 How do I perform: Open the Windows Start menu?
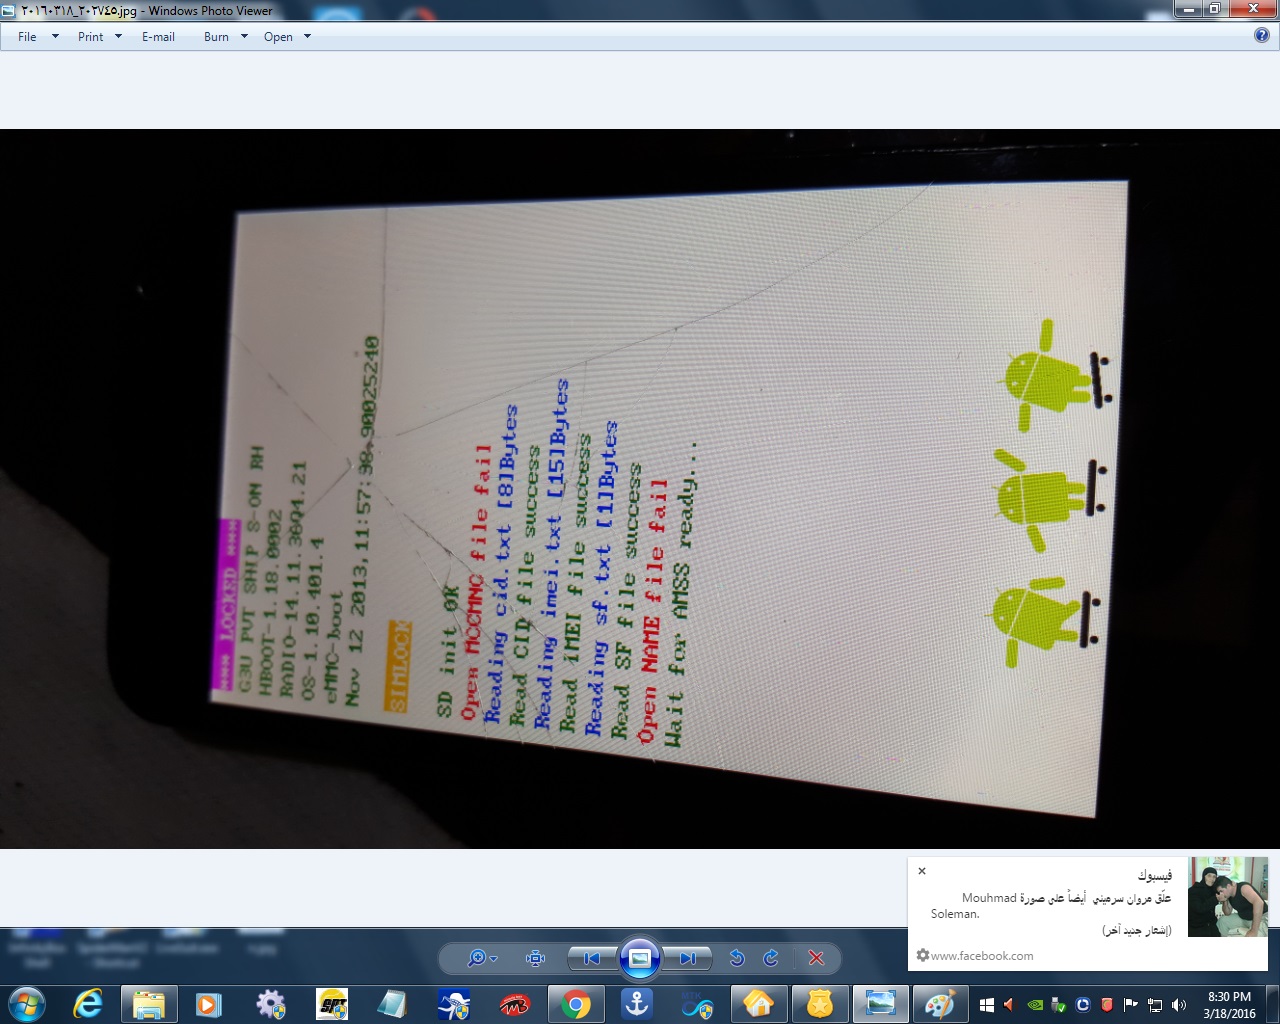tap(27, 1004)
